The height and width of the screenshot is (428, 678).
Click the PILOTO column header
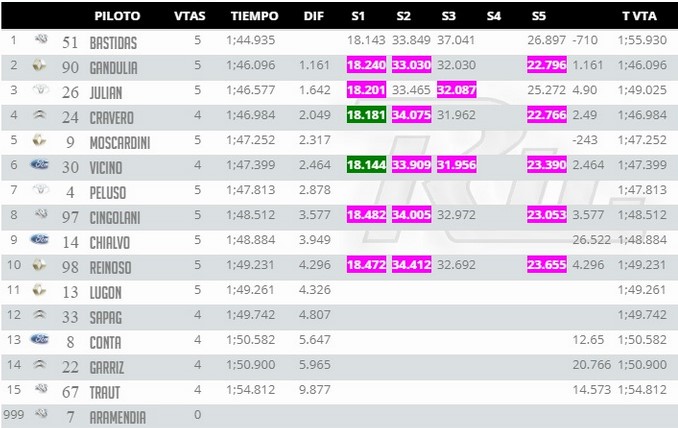117,16
